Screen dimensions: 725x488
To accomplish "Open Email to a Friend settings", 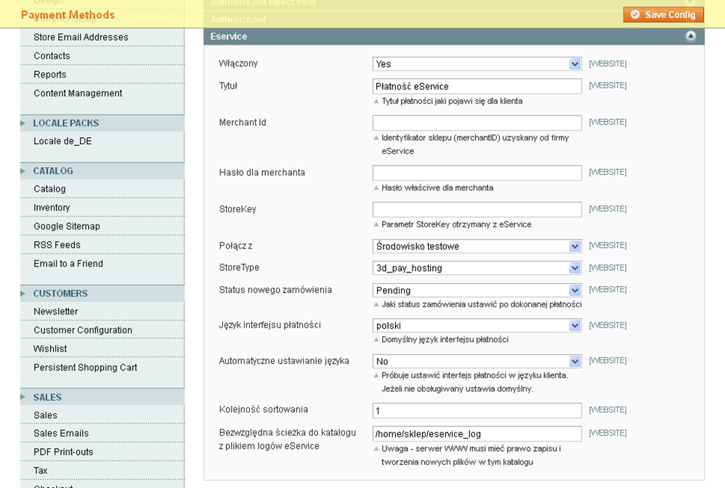I will (x=102, y=263).
